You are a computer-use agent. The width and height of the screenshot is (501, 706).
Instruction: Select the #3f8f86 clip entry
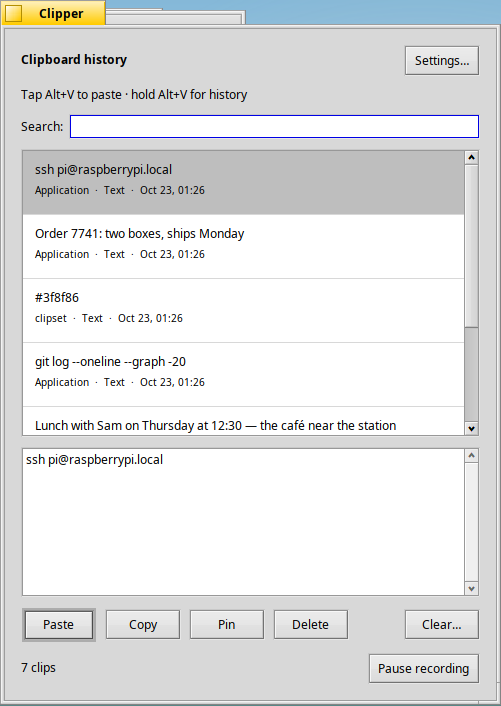244,311
